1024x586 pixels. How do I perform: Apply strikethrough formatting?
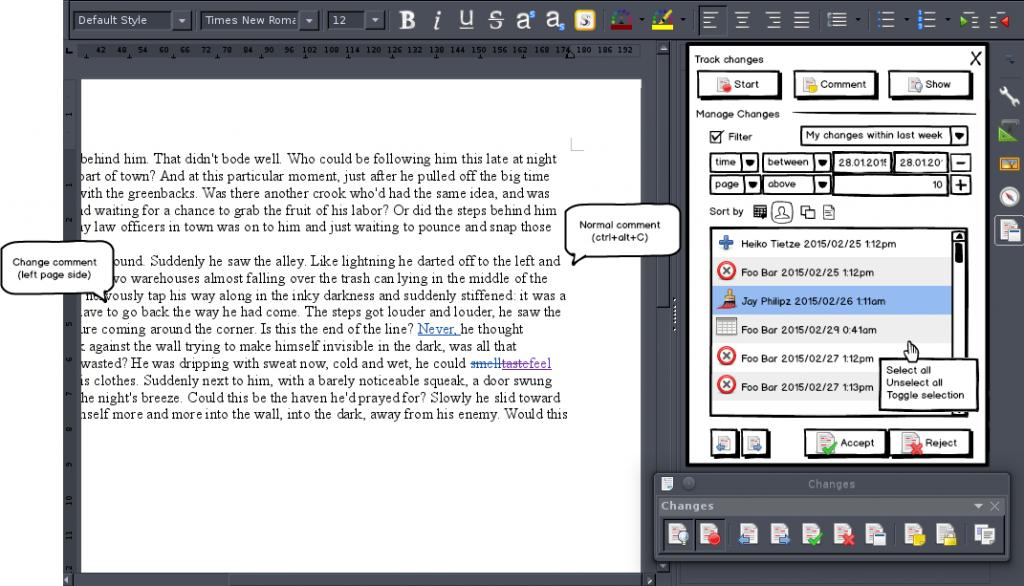(494, 19)
